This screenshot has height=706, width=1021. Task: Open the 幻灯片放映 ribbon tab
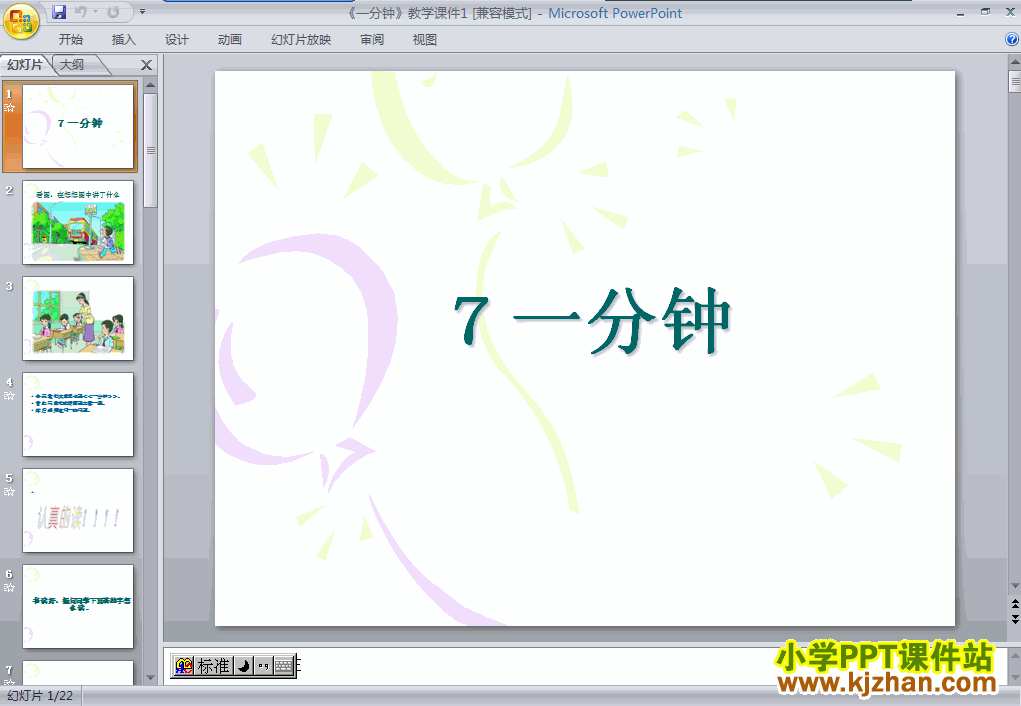click(301, 40)
